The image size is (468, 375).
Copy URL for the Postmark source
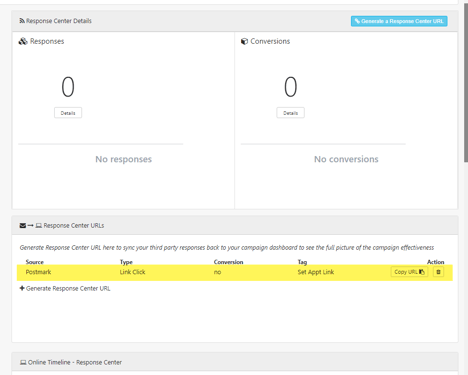pyautogui.click(x=409, y=272)
